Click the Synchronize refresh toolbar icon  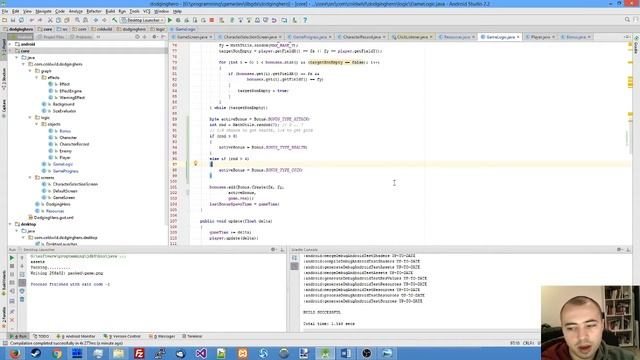coord(21,20)
